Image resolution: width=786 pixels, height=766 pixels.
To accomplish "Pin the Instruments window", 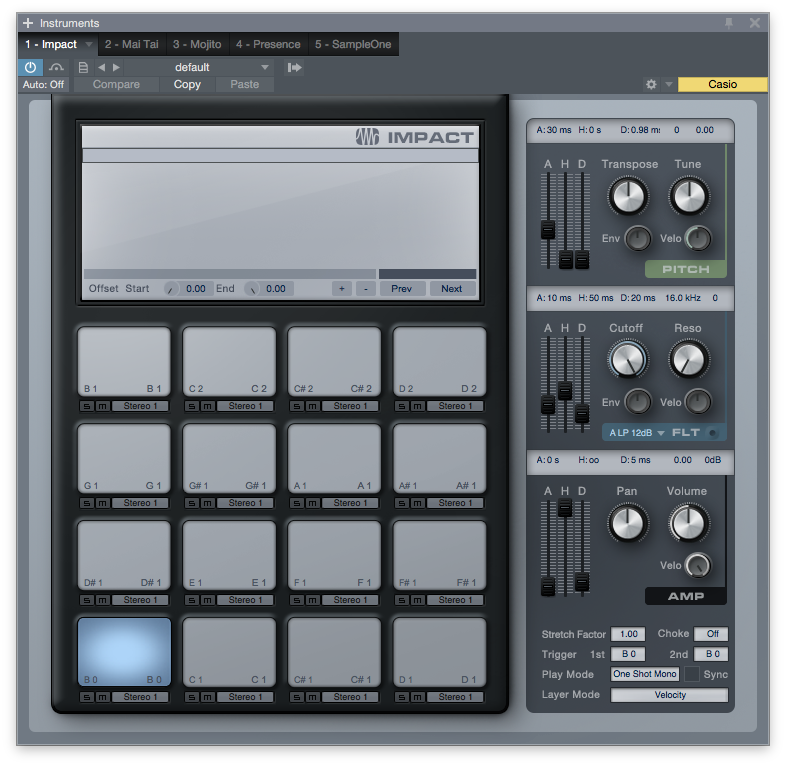I will point(728,22).
